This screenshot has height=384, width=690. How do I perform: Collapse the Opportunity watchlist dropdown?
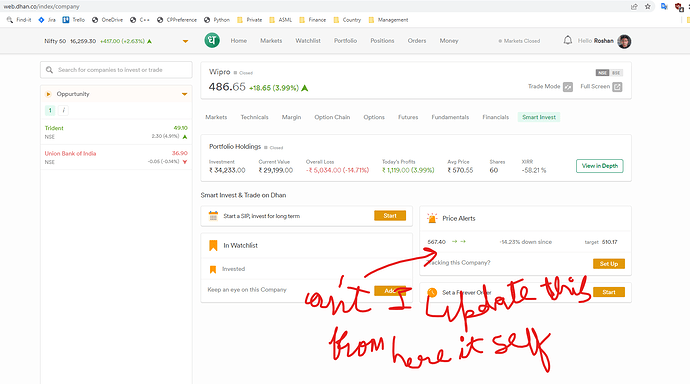point(184,94)
